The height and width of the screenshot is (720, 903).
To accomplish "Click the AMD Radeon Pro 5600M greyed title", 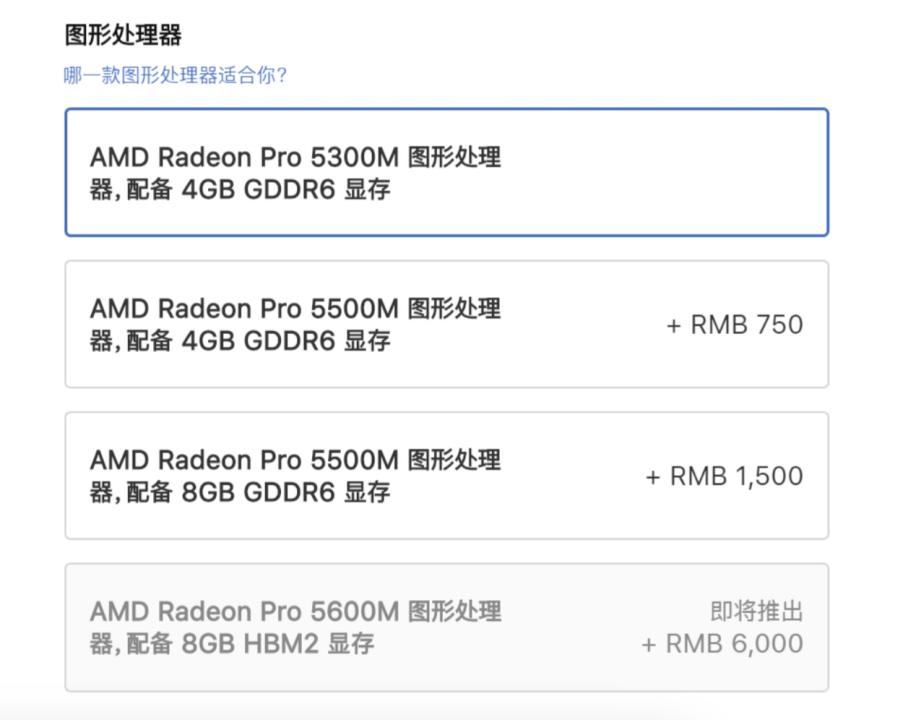I will pyautogui.click(x=244, y=612).
